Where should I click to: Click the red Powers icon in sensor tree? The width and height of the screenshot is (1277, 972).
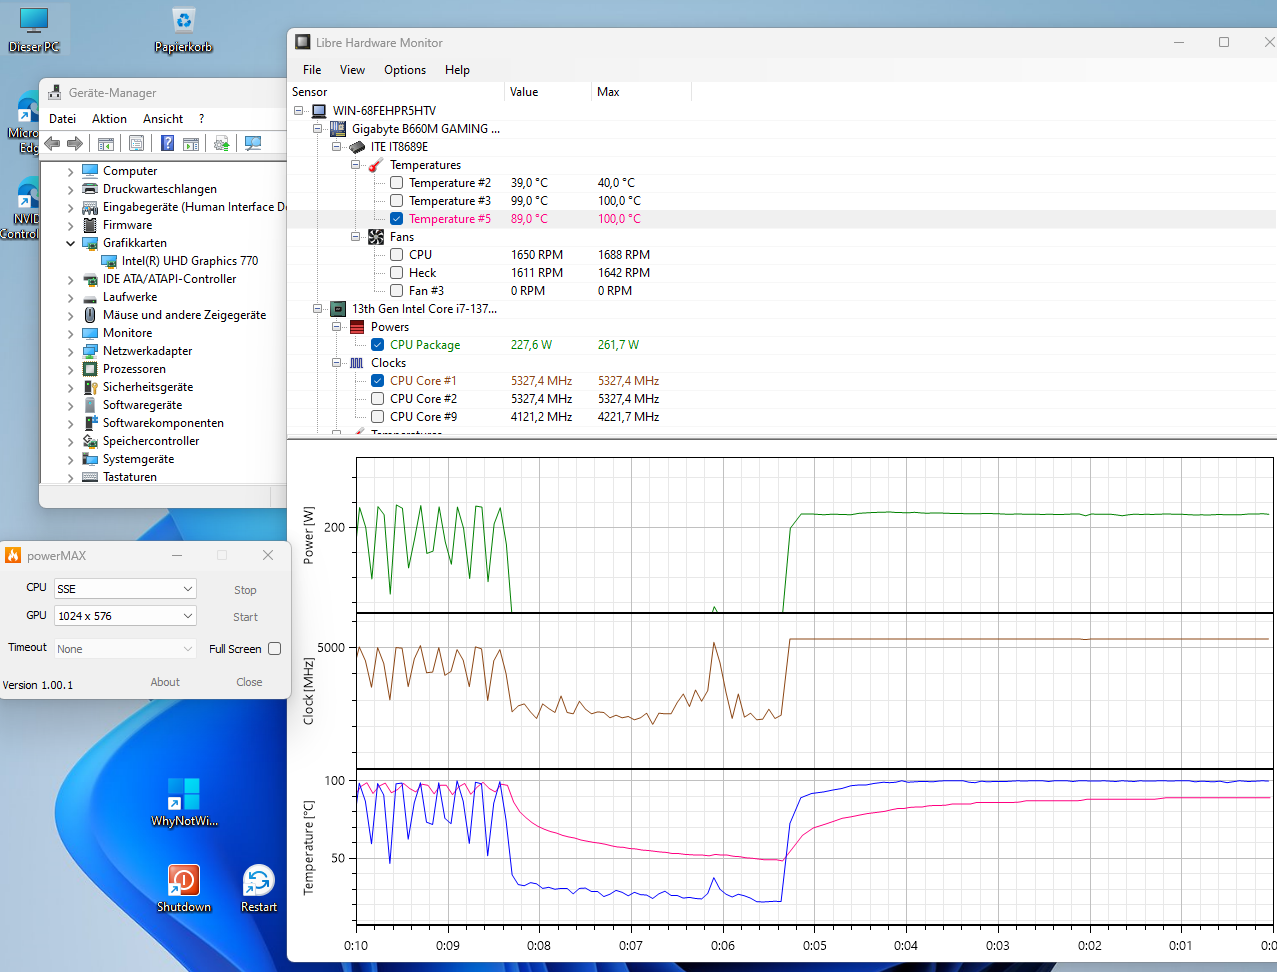click(x=357, y=327)
